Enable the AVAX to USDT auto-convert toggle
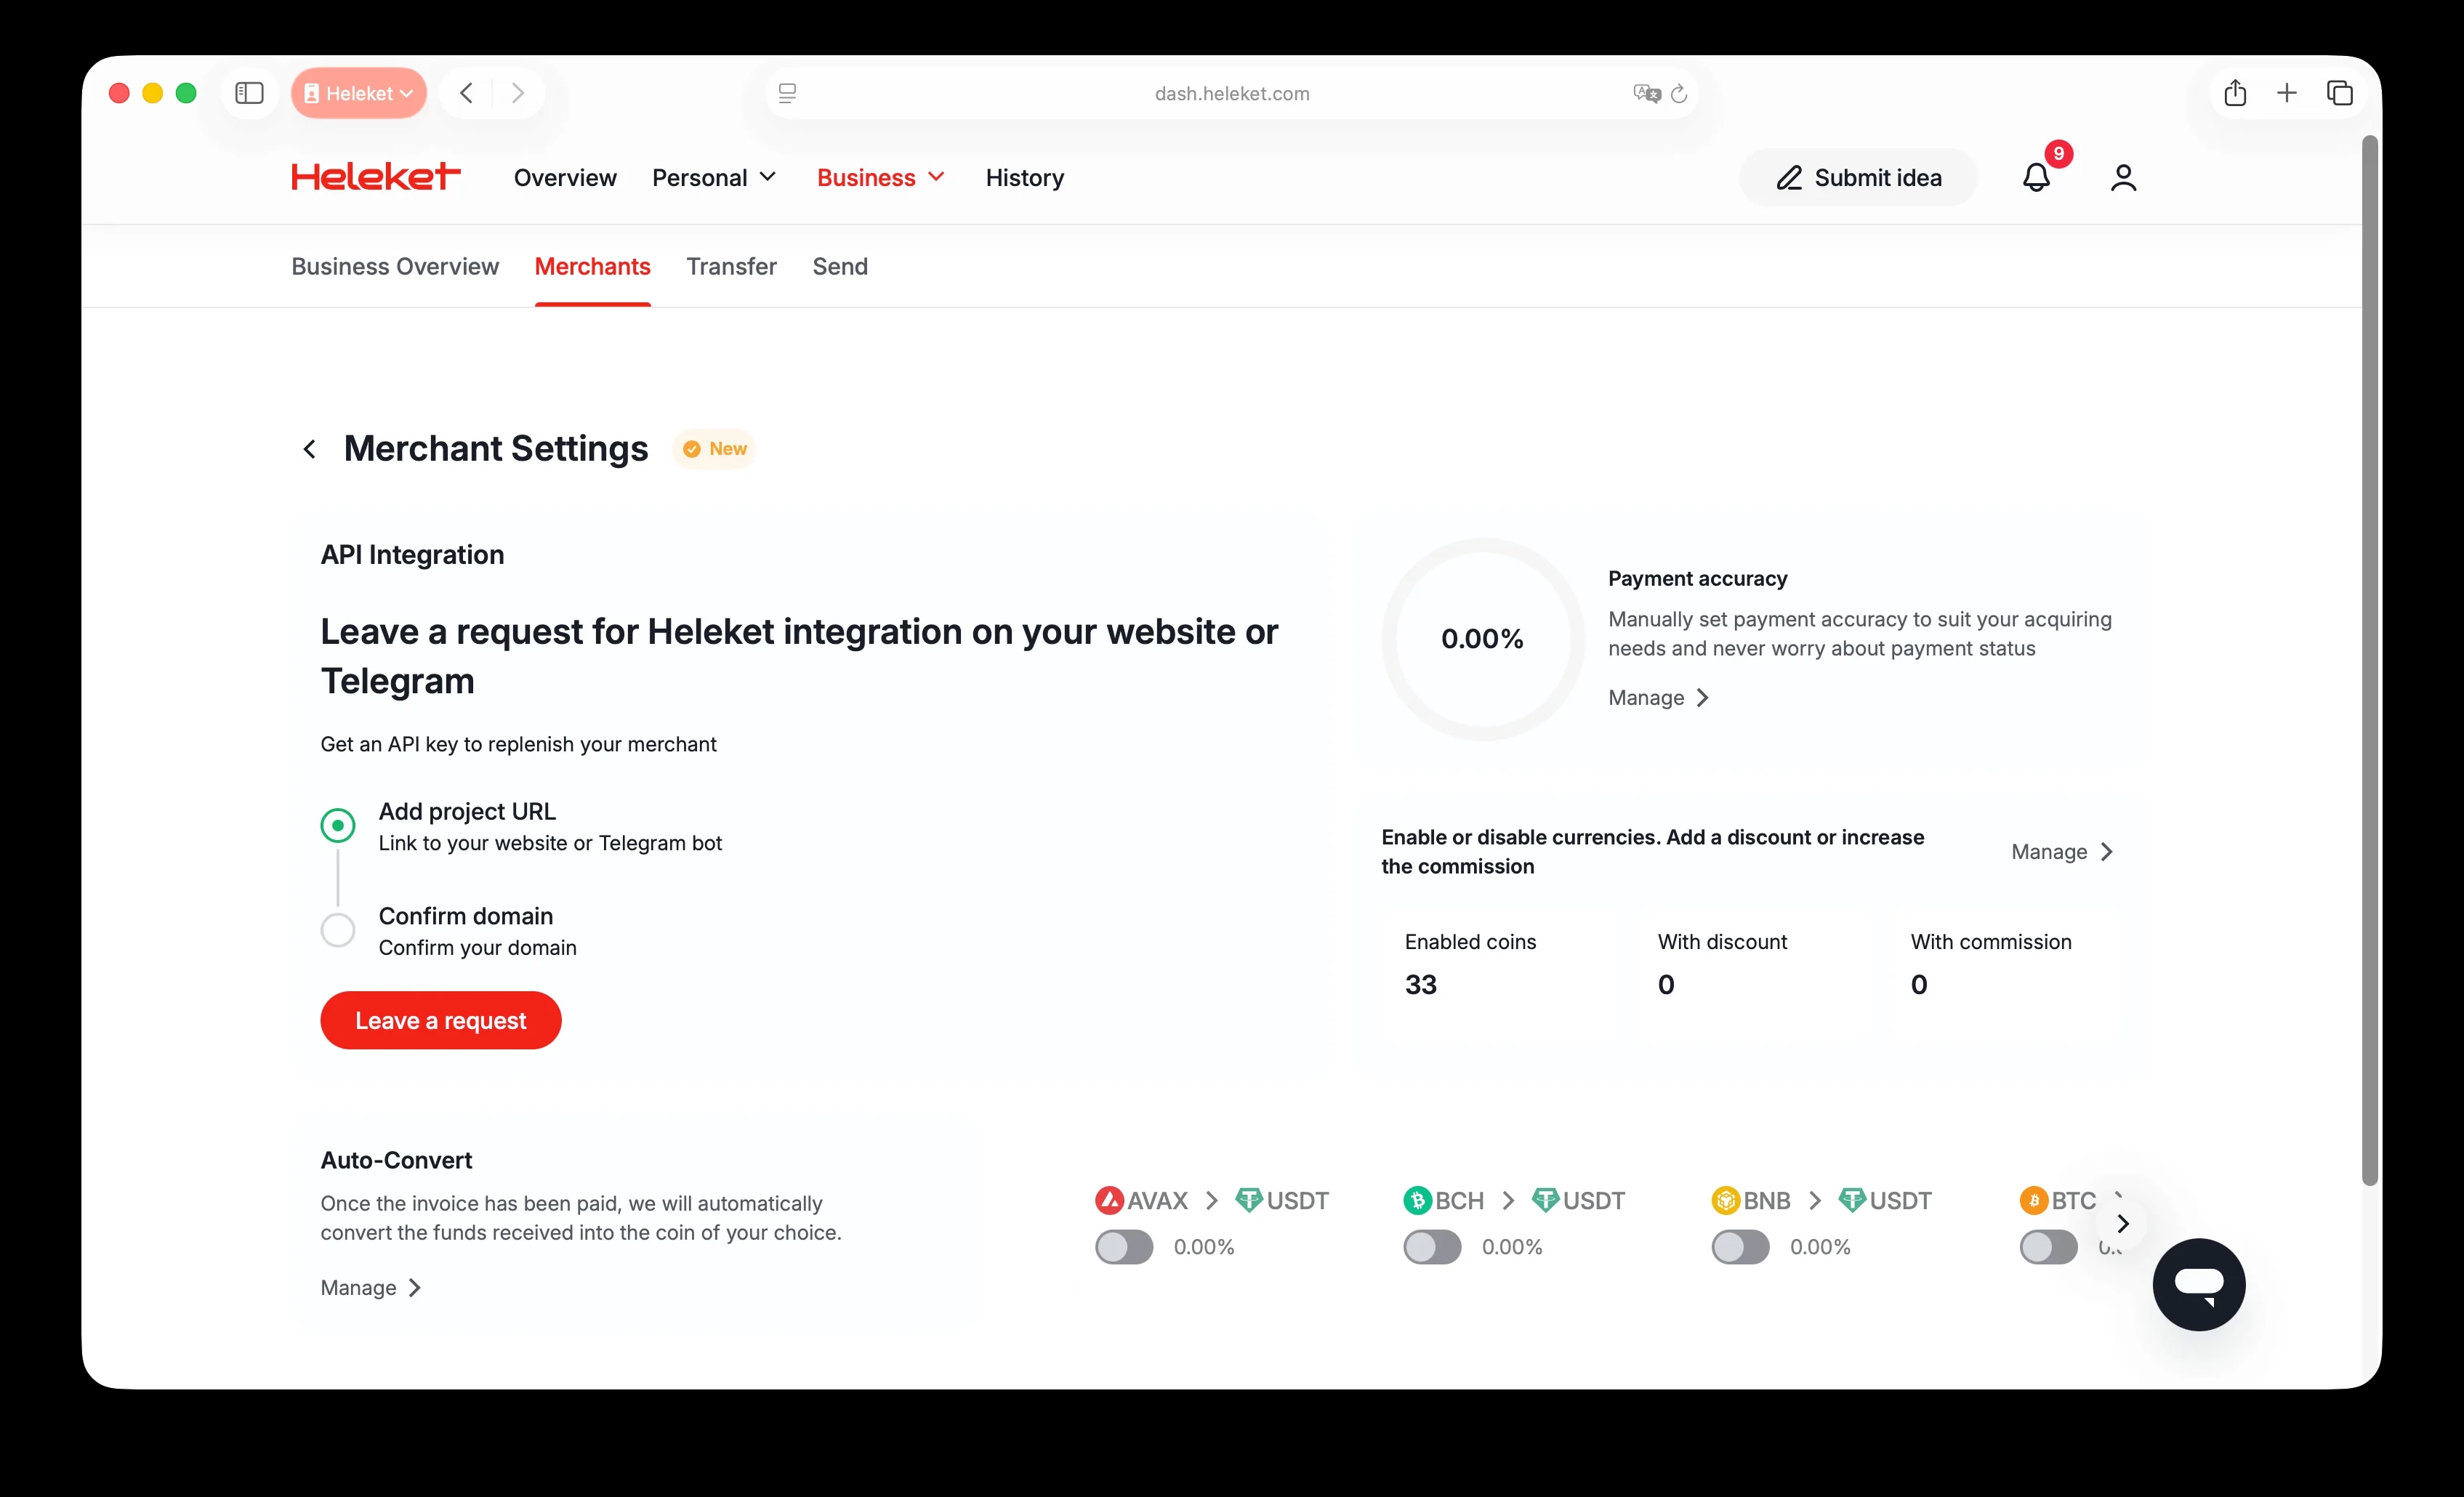2464x1497 pixels. point(1124,1247)
